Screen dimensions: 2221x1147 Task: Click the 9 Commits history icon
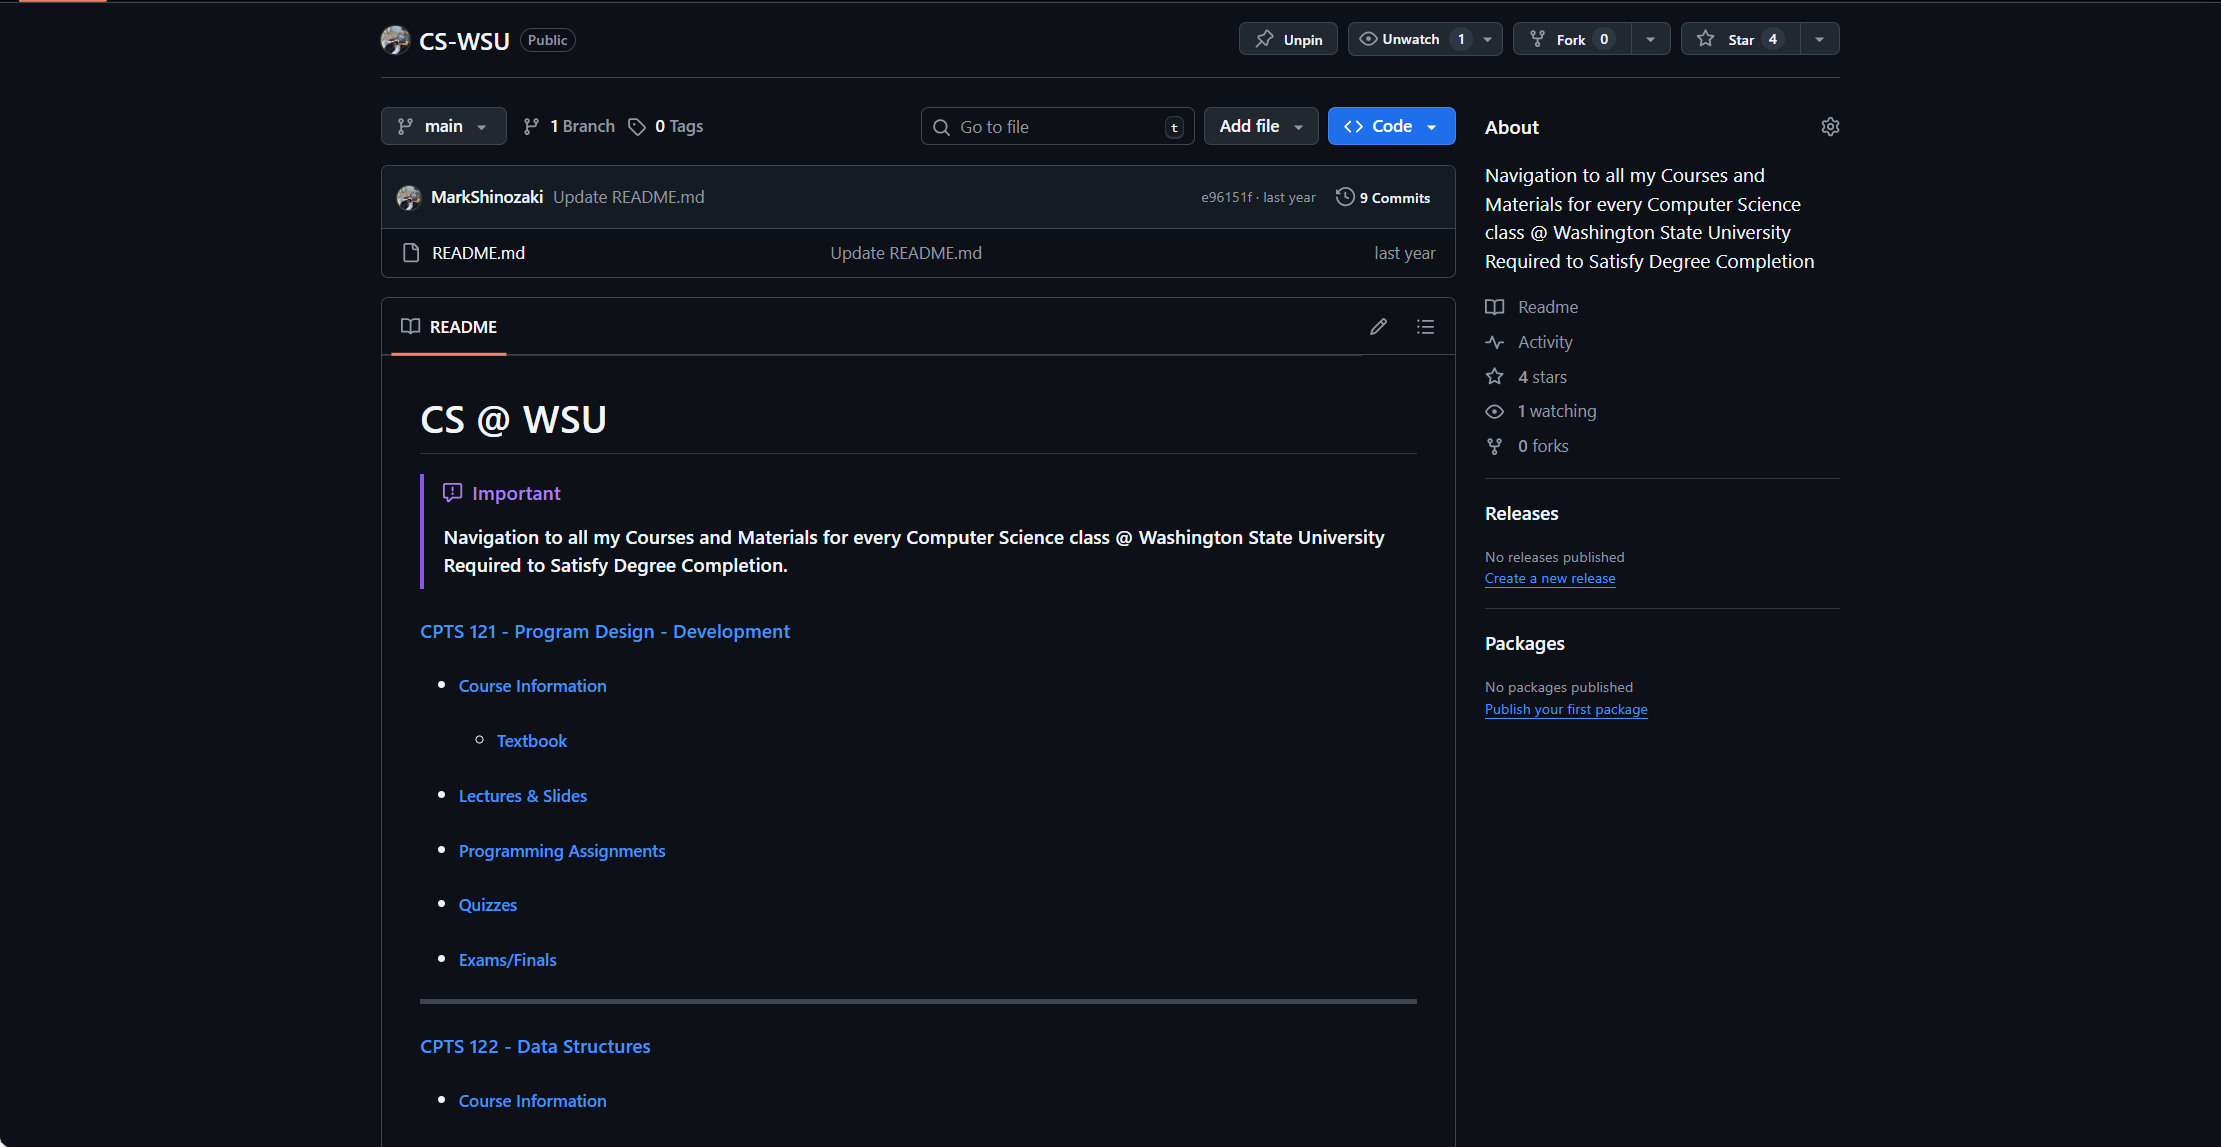[1345, 197]
